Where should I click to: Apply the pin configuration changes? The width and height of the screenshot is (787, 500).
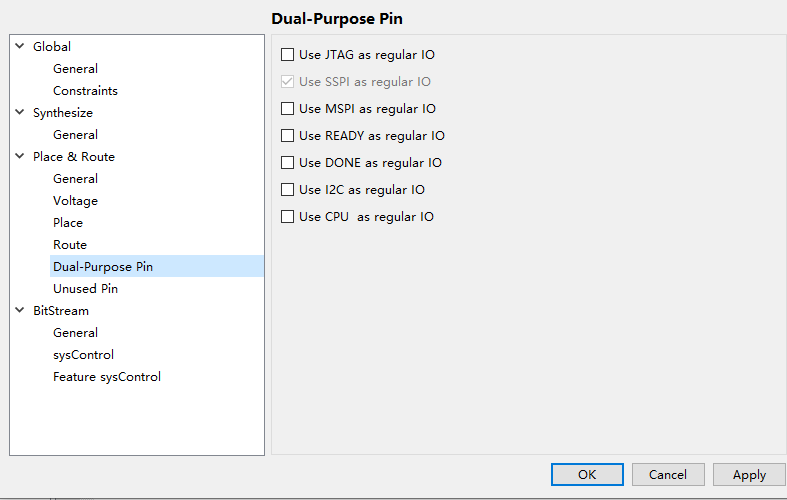click(749, 475)
